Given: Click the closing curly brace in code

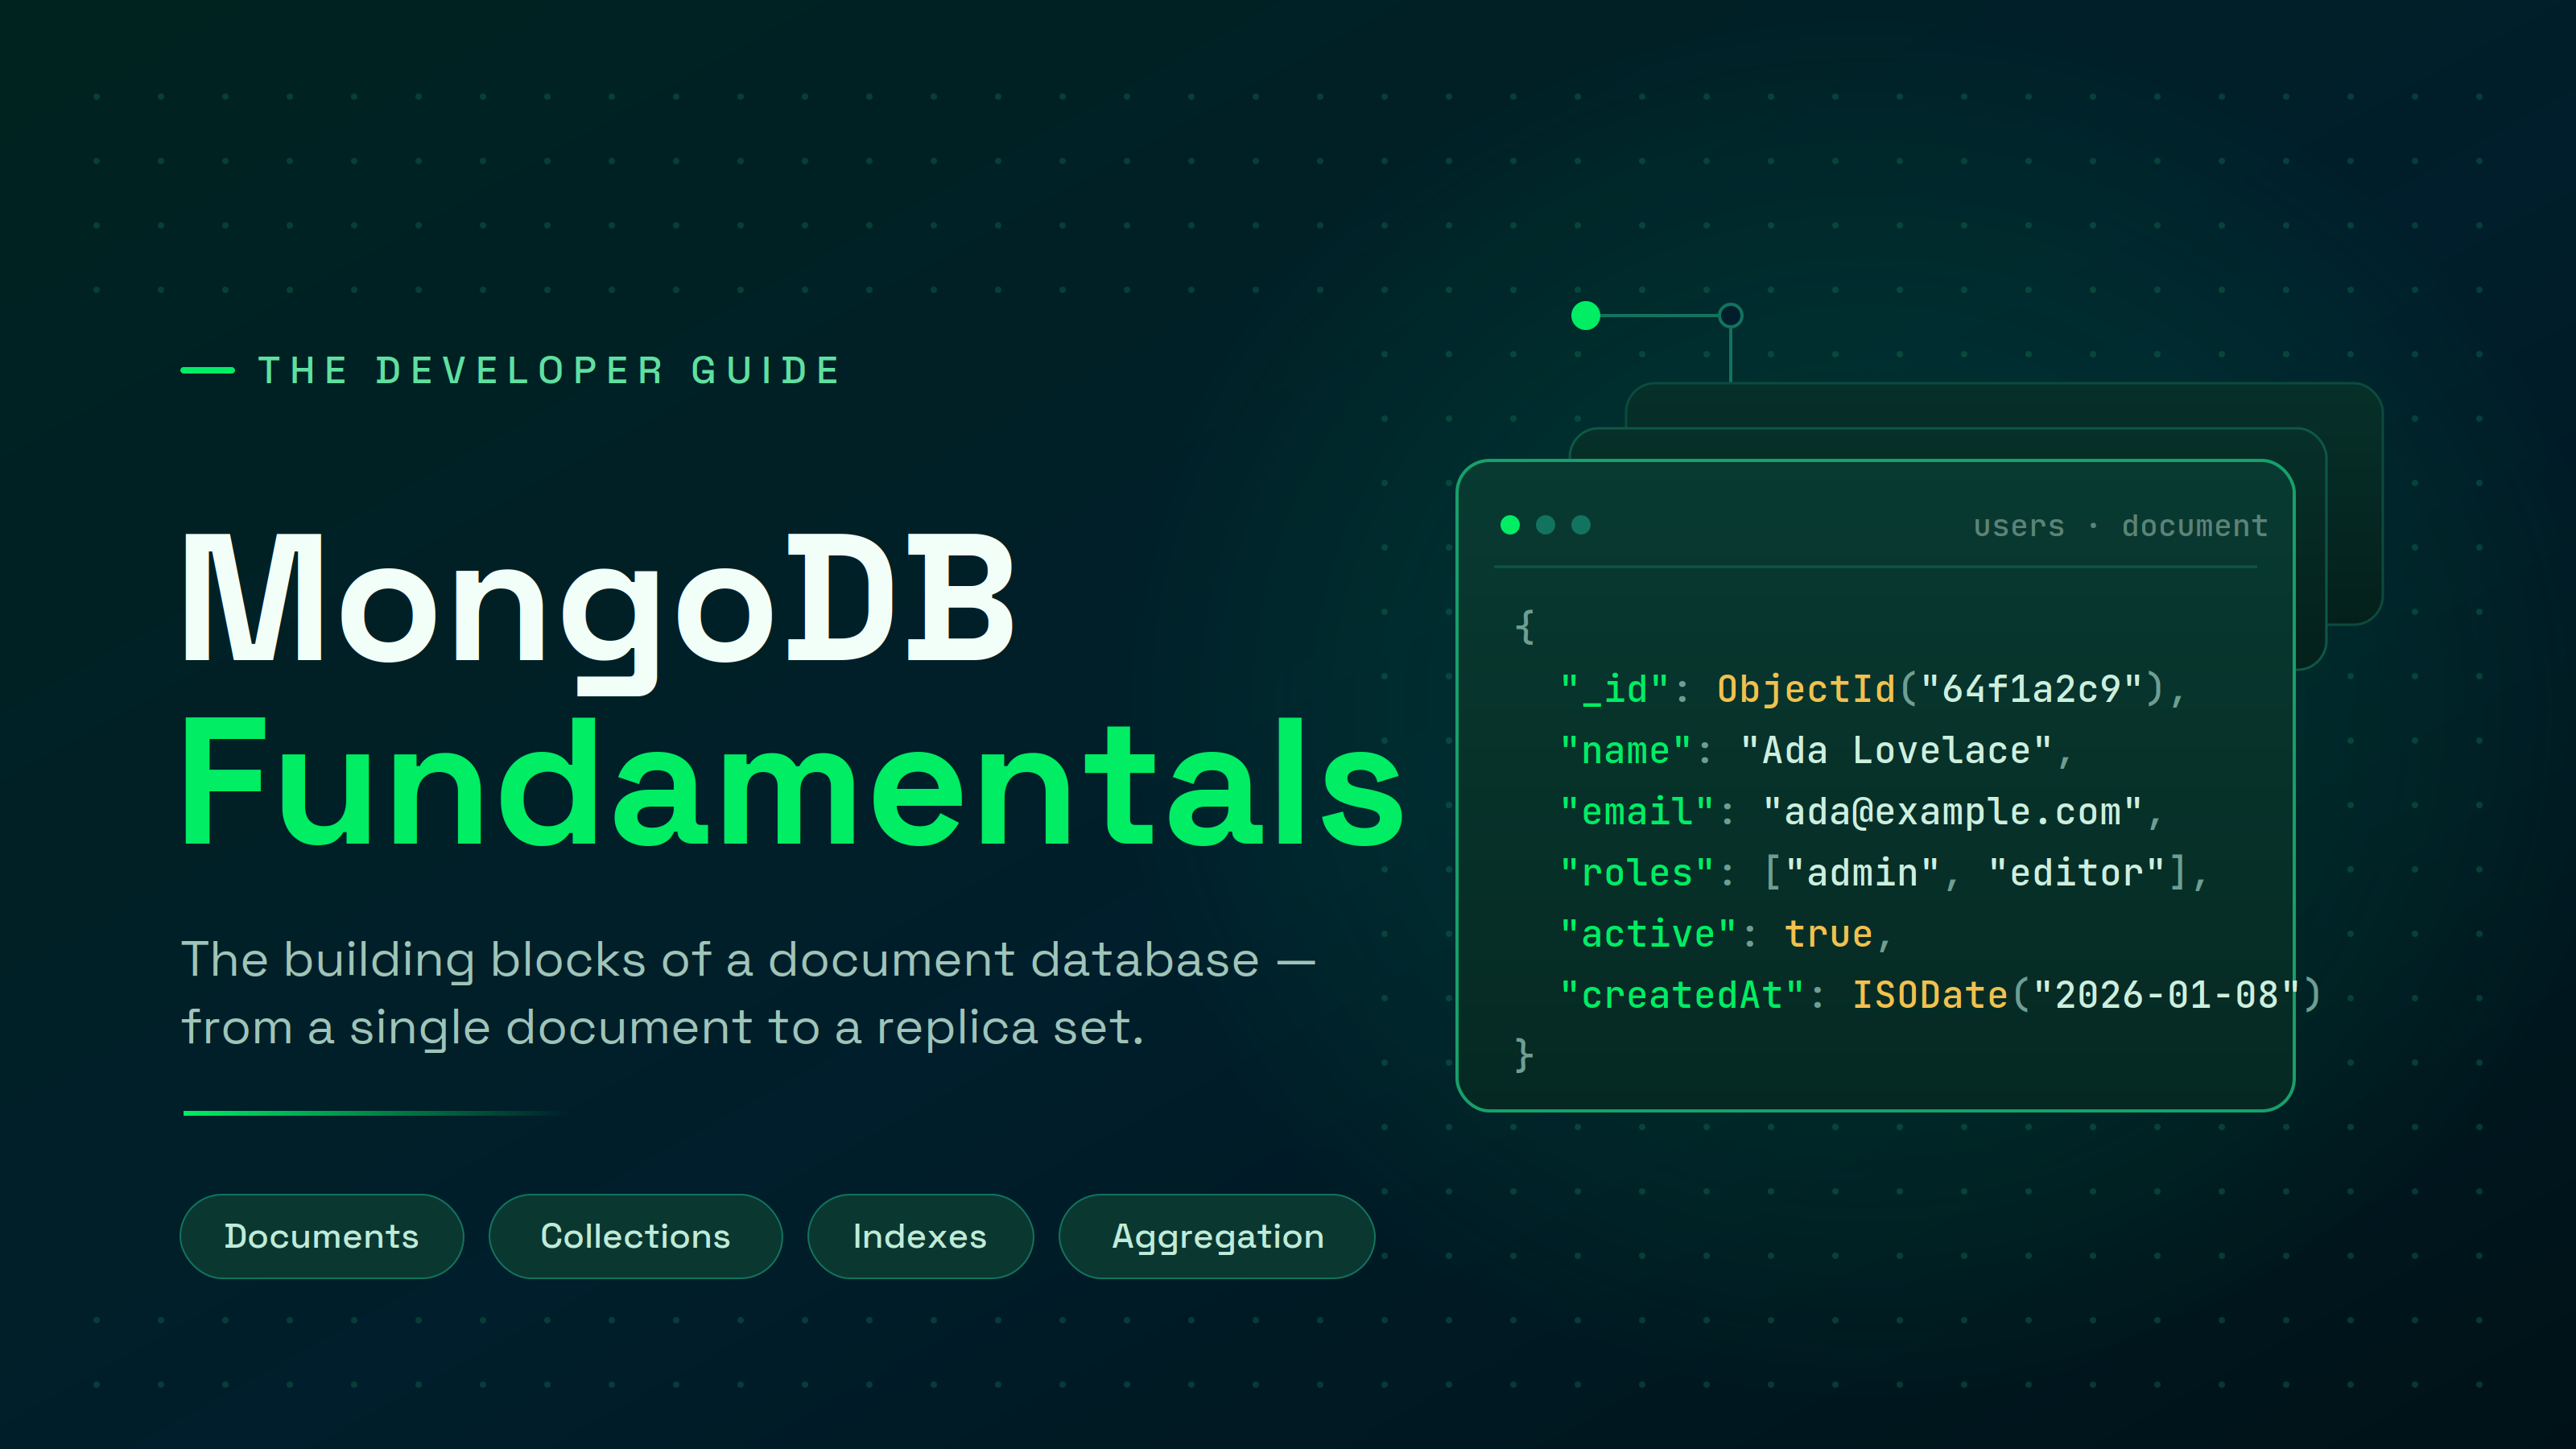Looking at the screenshot, I should point(1524,1055).
